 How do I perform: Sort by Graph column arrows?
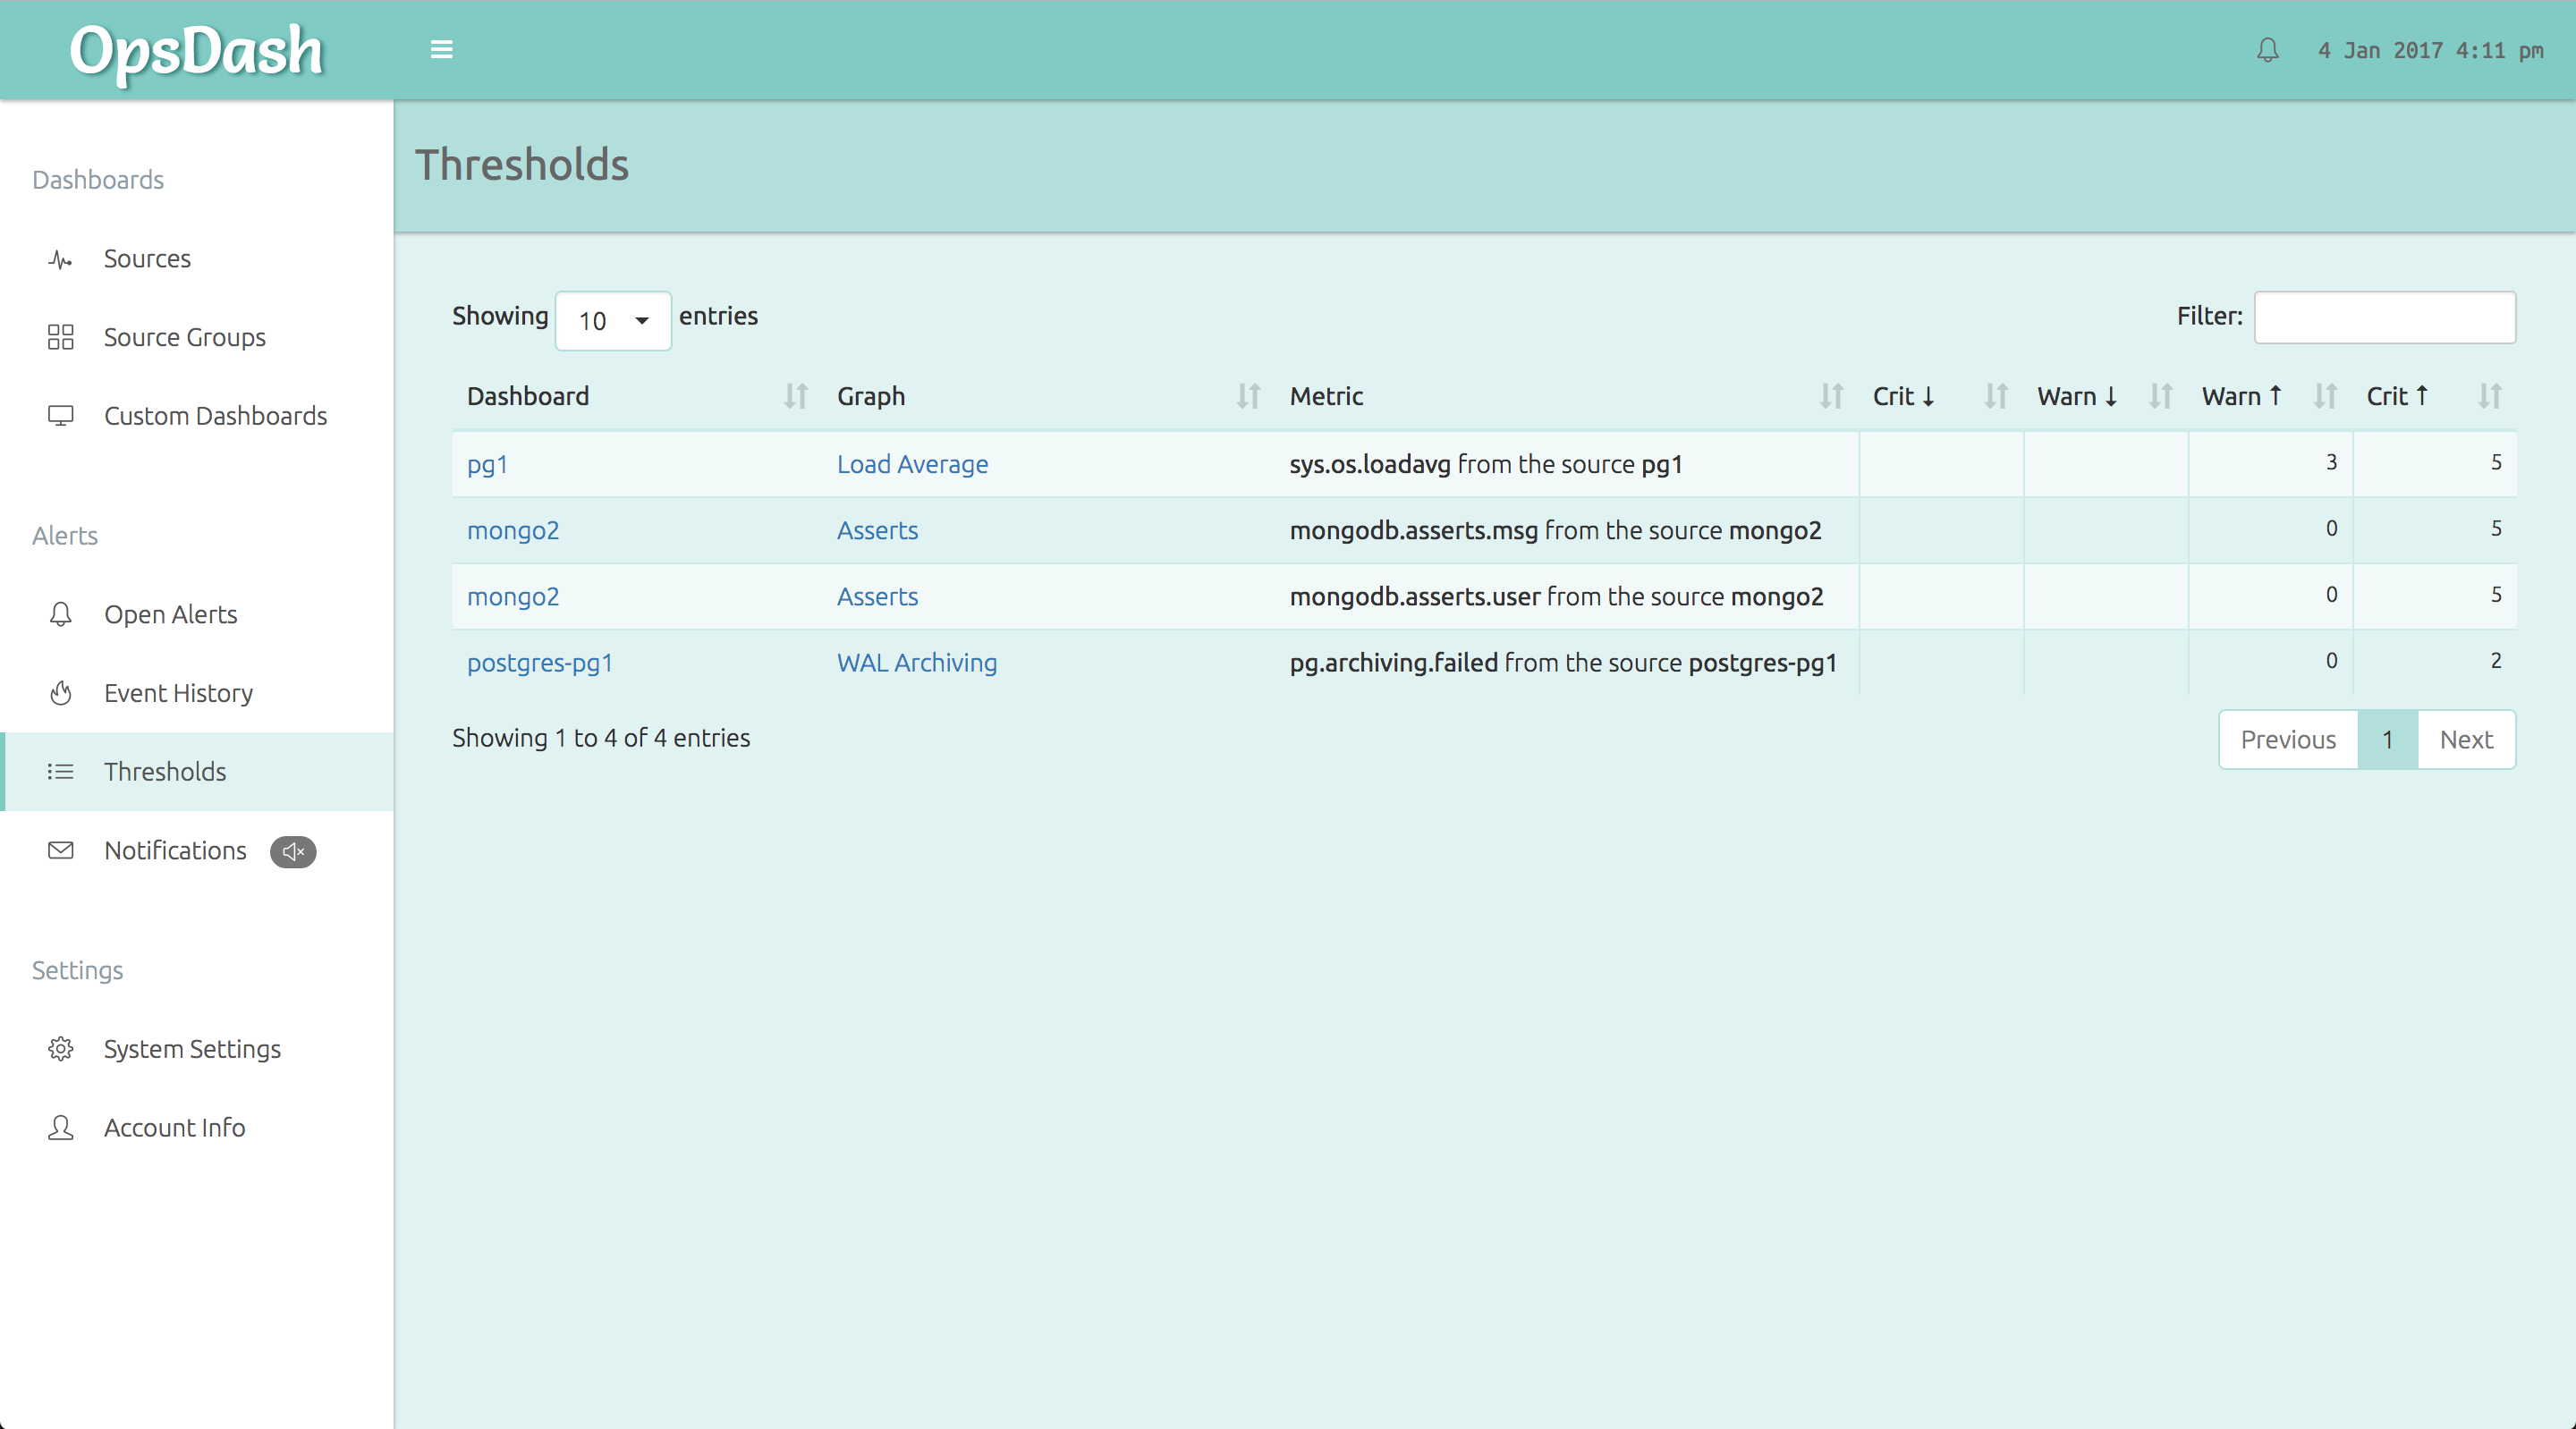(x=1248, y=396)
